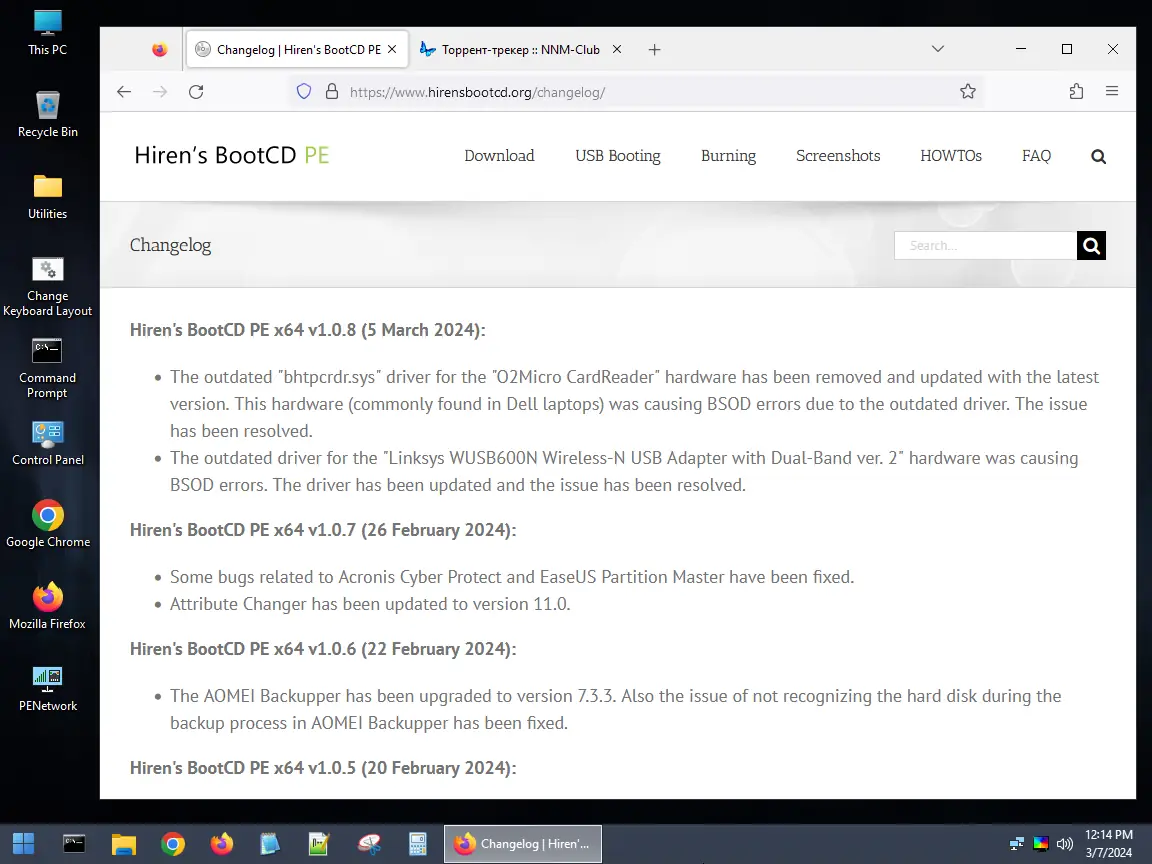Screen dimensions: 1152x864
Task: Open the Screenshots page
Action: [838, 156]
